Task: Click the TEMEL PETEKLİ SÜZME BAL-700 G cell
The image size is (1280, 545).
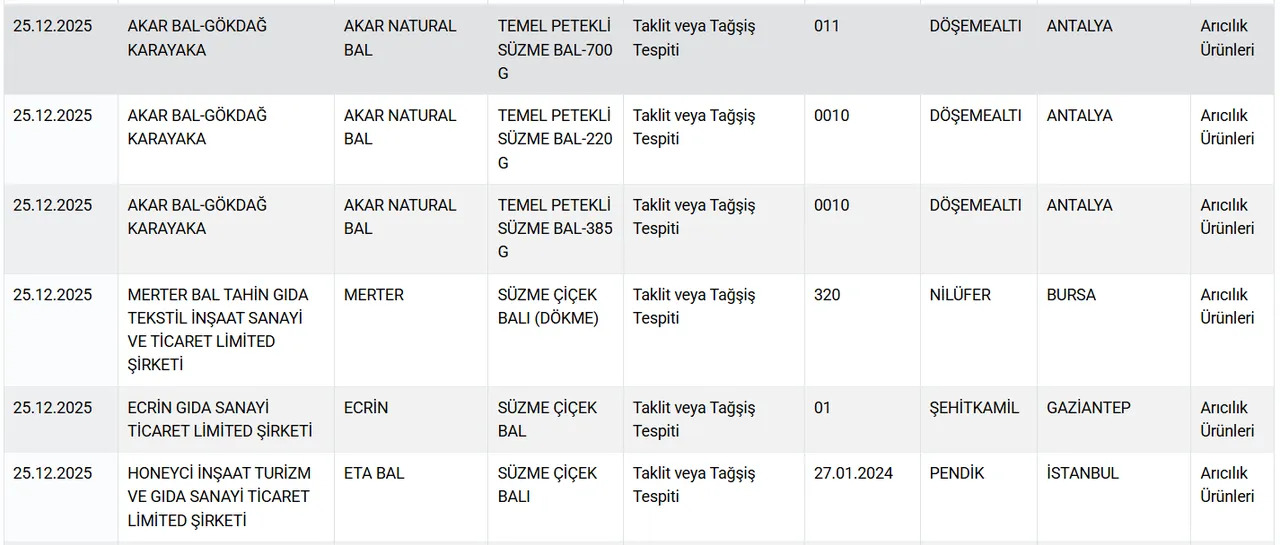Action: click(554, 50)
